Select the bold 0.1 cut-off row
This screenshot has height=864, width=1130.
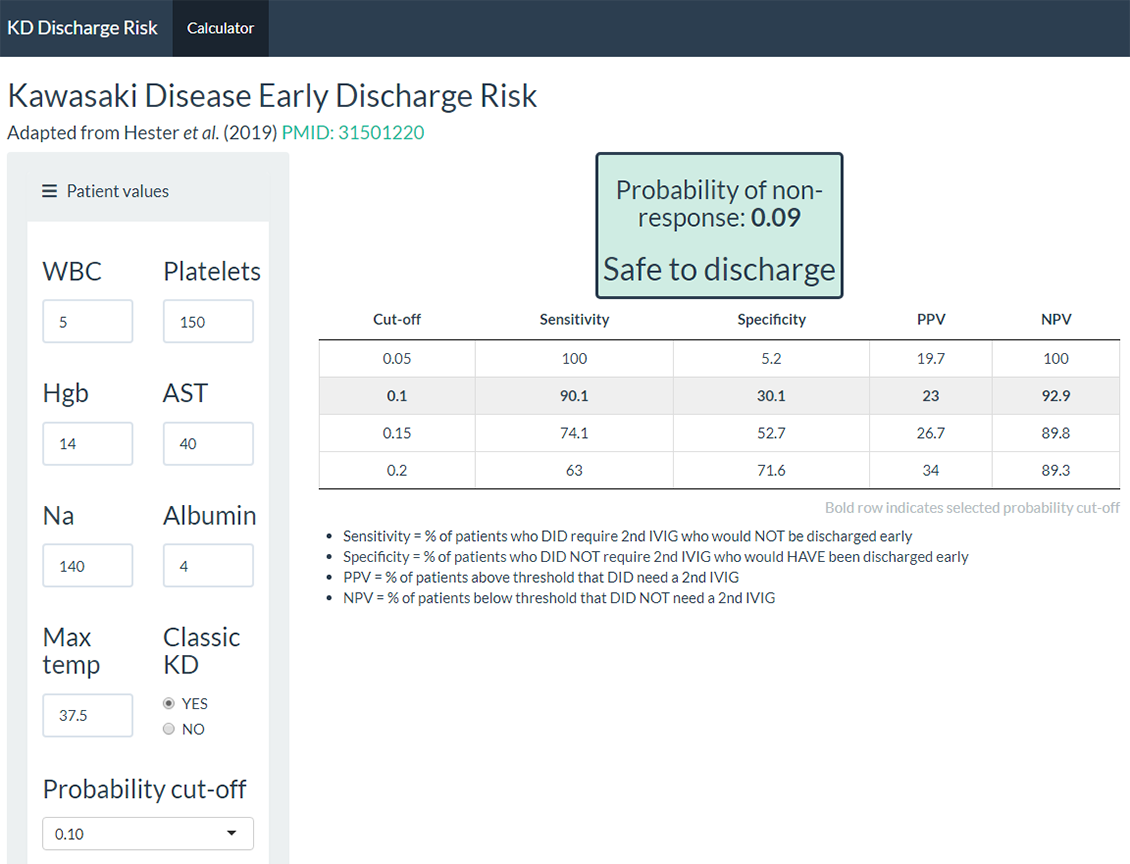[719, 396]
